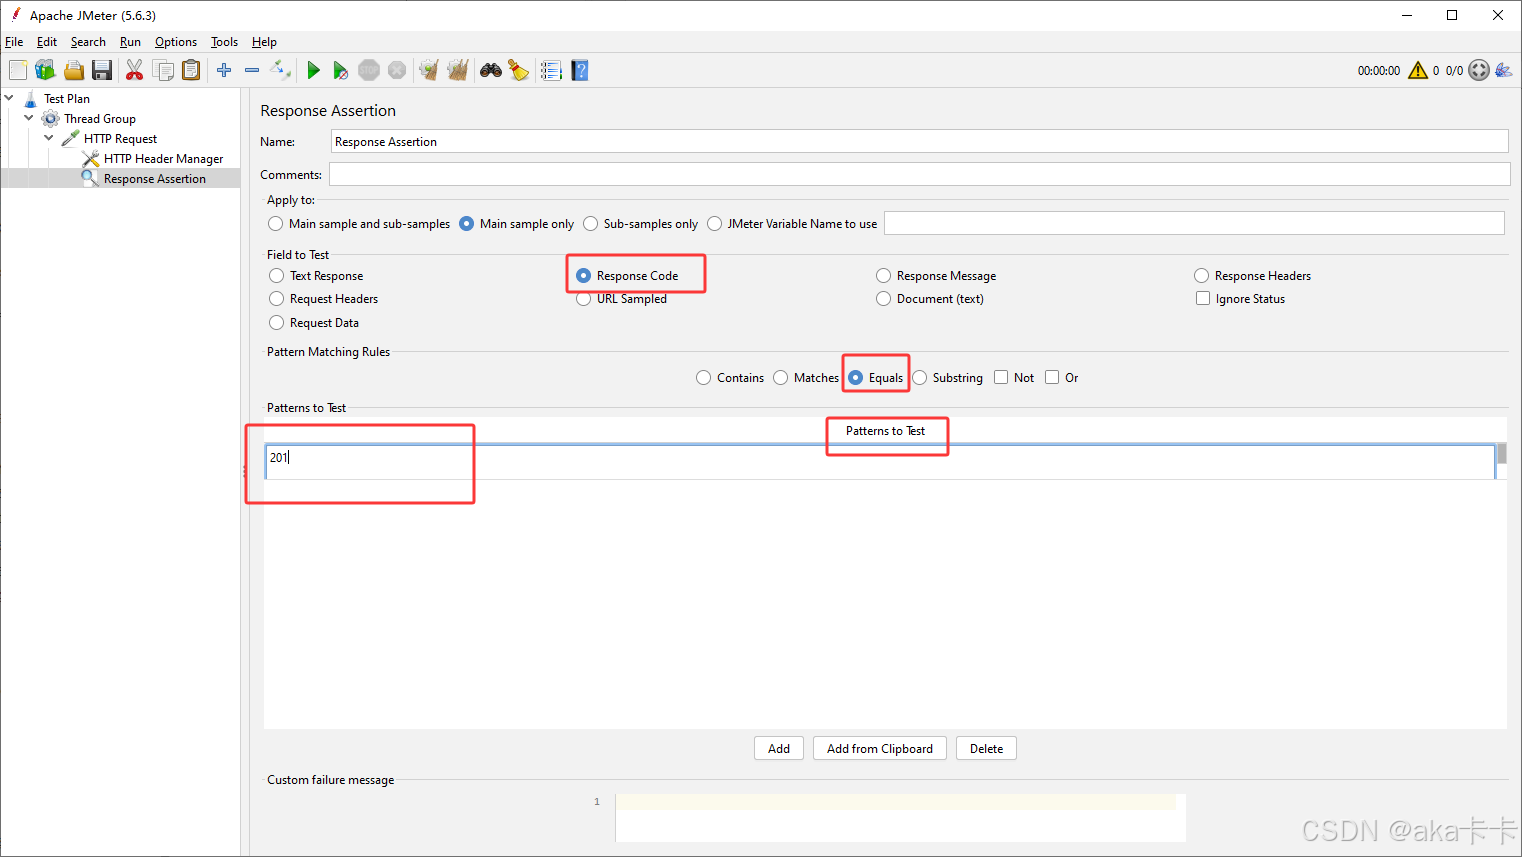Click the Expand All plus icon
This screenshot has width=1522, height=857.
pos(224,70)
